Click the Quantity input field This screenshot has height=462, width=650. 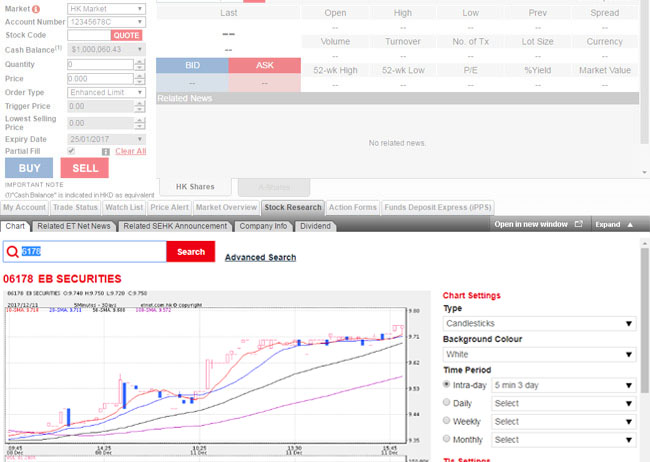[100, 64]
